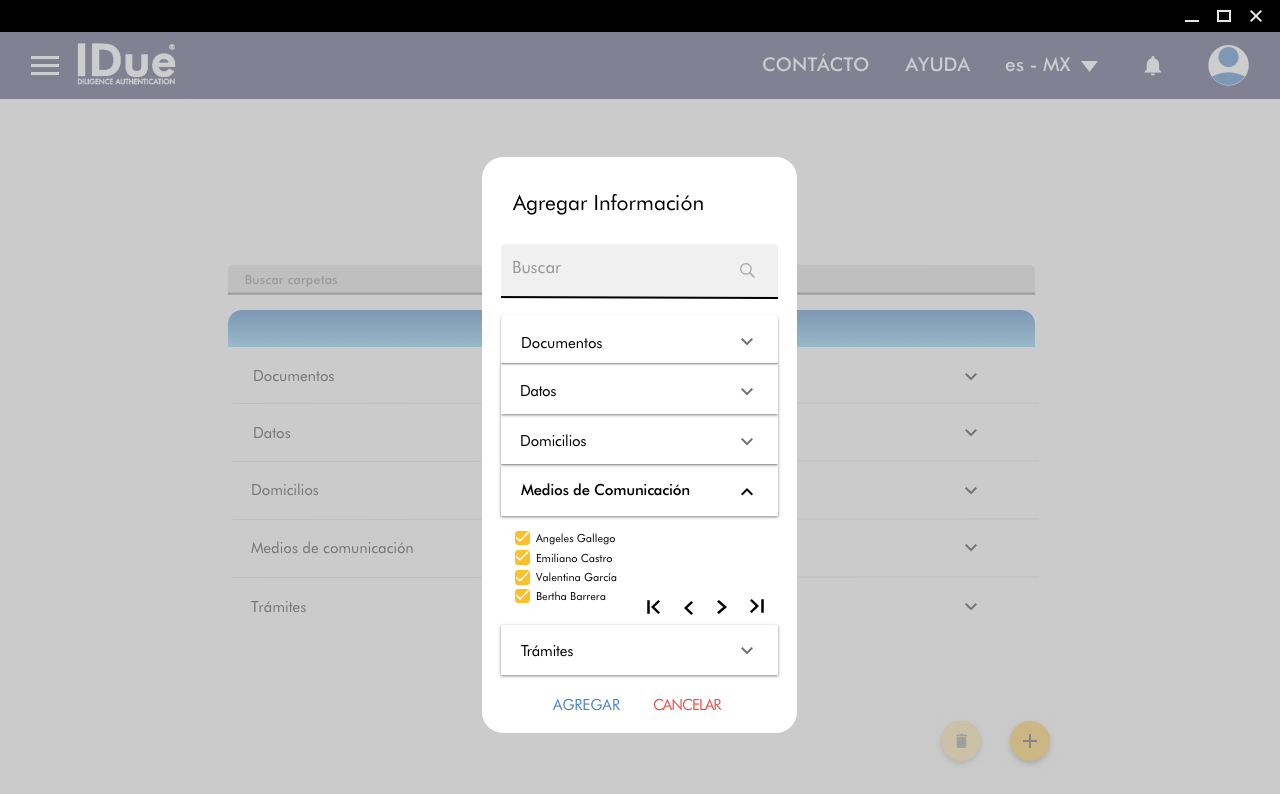Click the search magnifier icon
Screen dimensions: 1280x794
tap(747, 270)
